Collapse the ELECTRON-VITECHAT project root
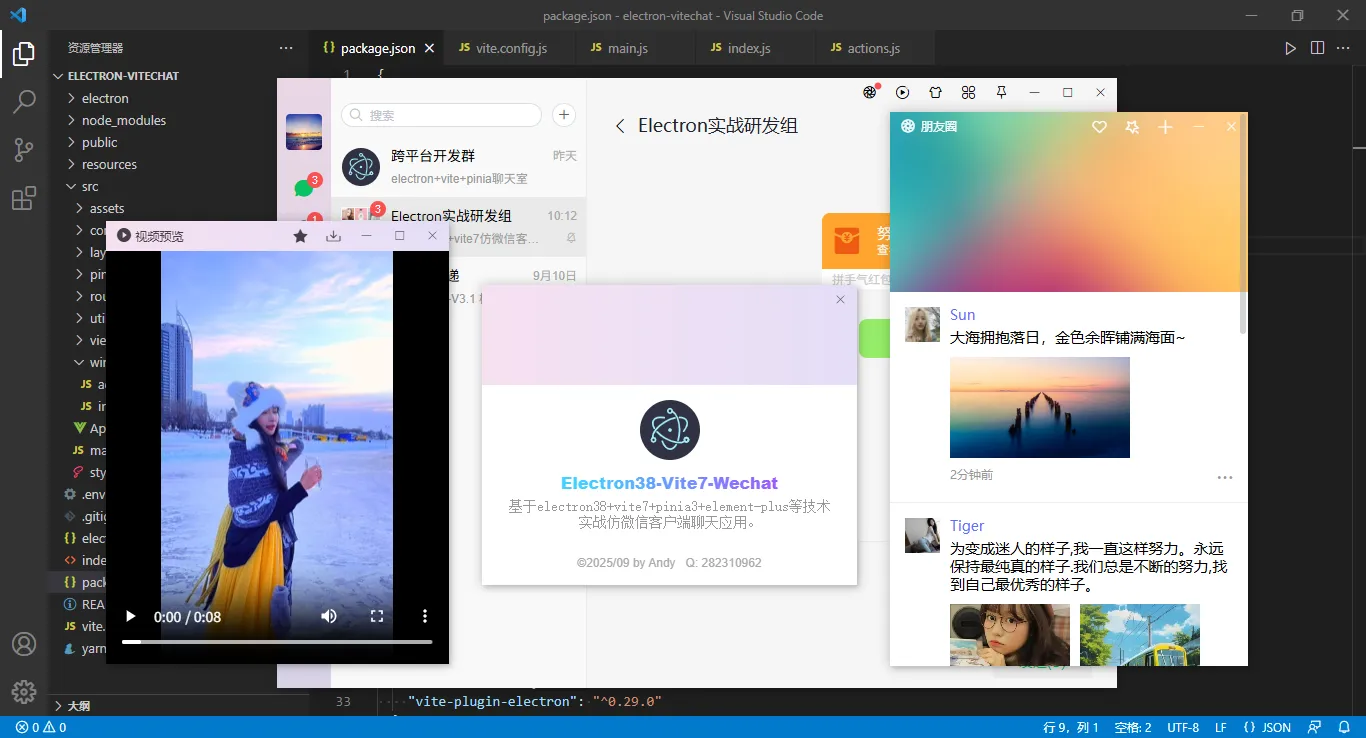Image resolution: width=1366 pixels, height=738 pixels. [123, 76]
